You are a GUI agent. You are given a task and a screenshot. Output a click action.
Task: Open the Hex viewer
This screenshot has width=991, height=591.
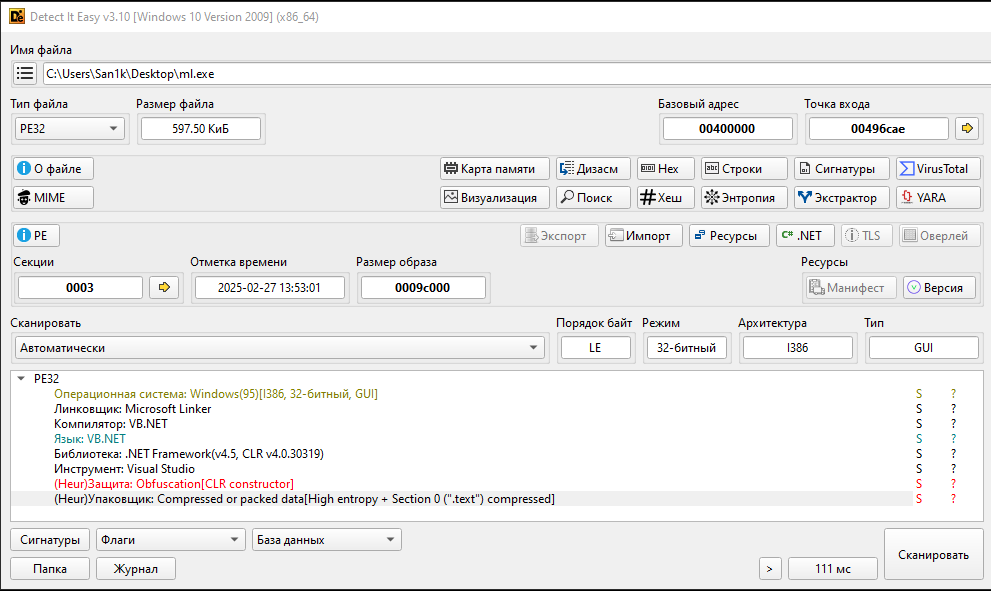click(665, 168)
